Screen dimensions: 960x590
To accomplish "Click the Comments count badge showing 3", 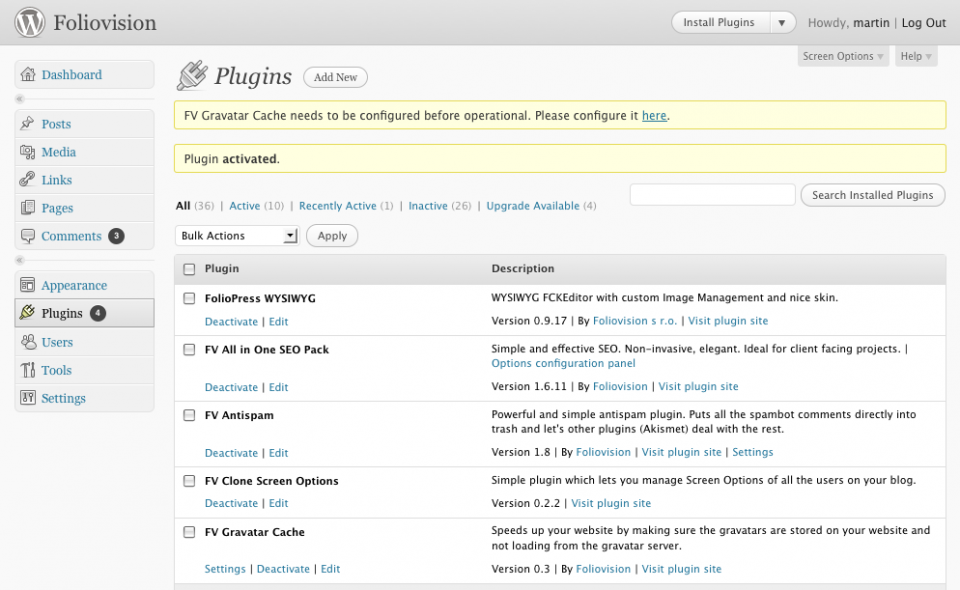I will pos(116,236).
